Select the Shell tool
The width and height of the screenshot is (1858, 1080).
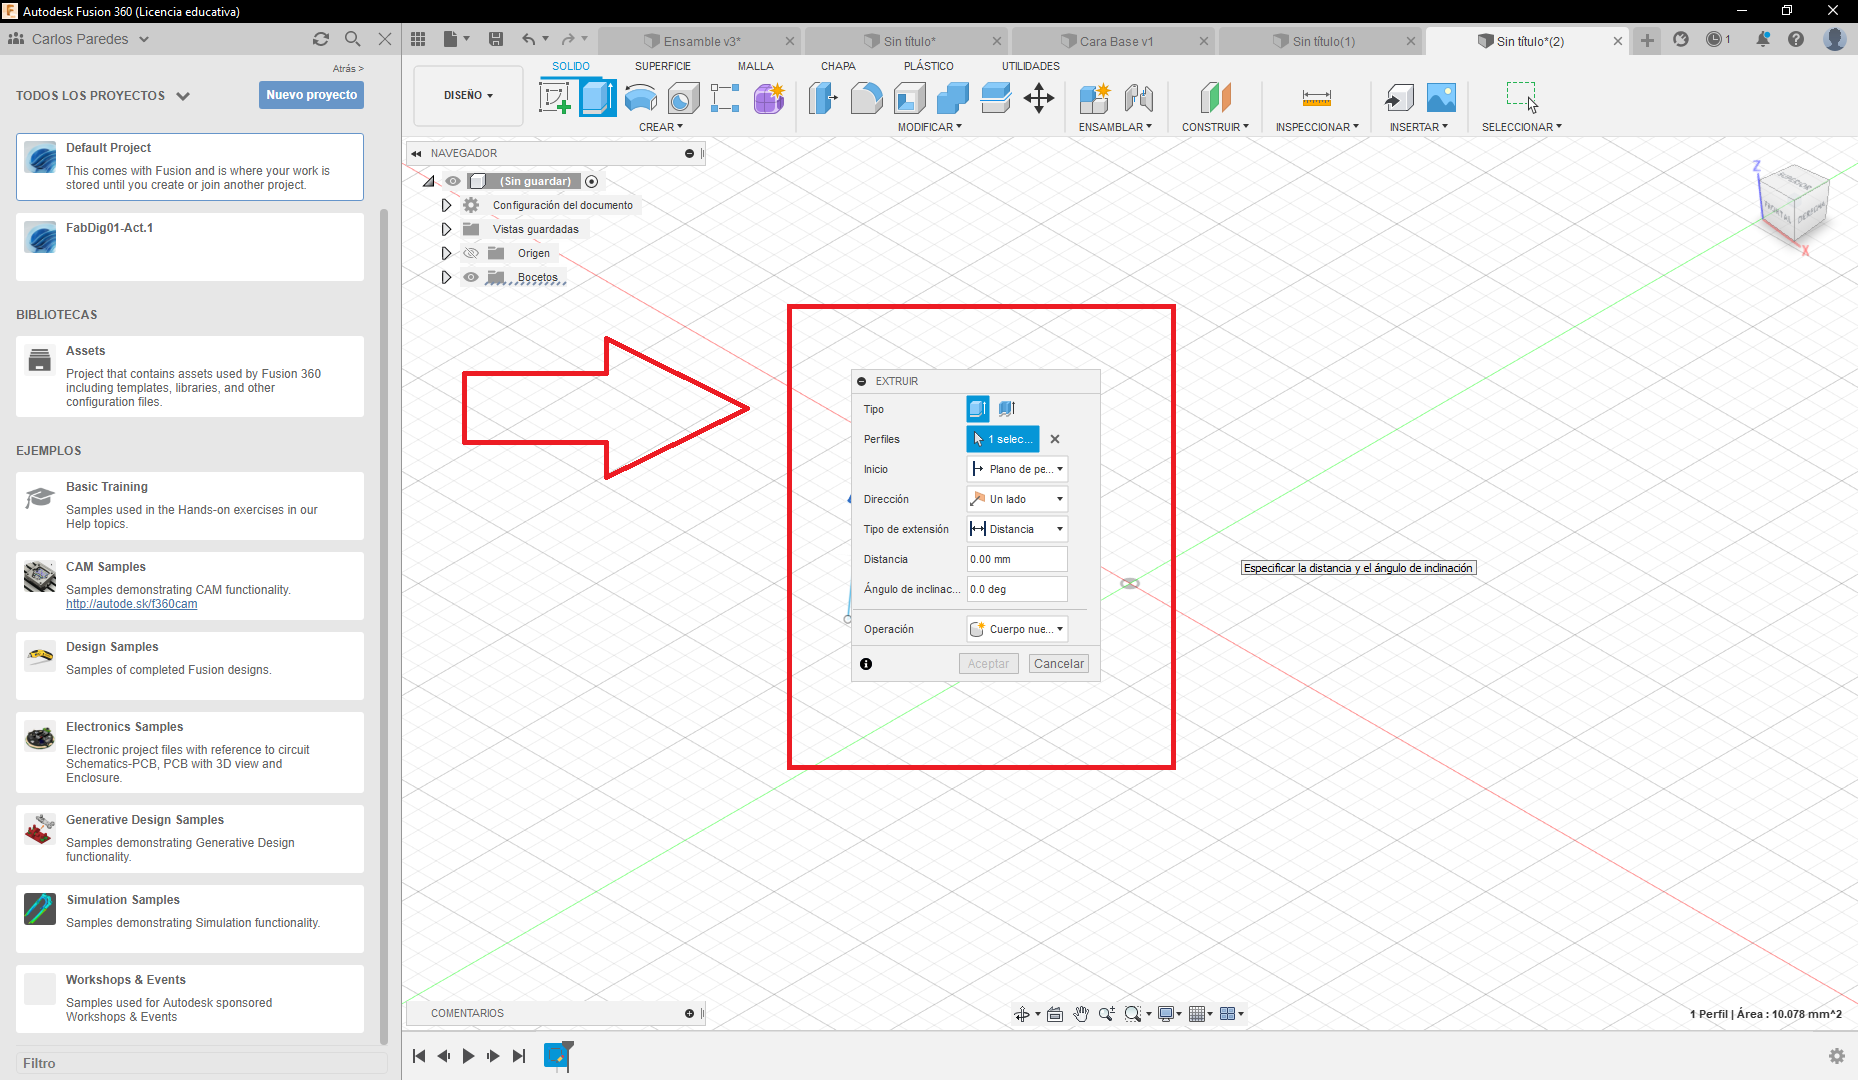(910, 98)
